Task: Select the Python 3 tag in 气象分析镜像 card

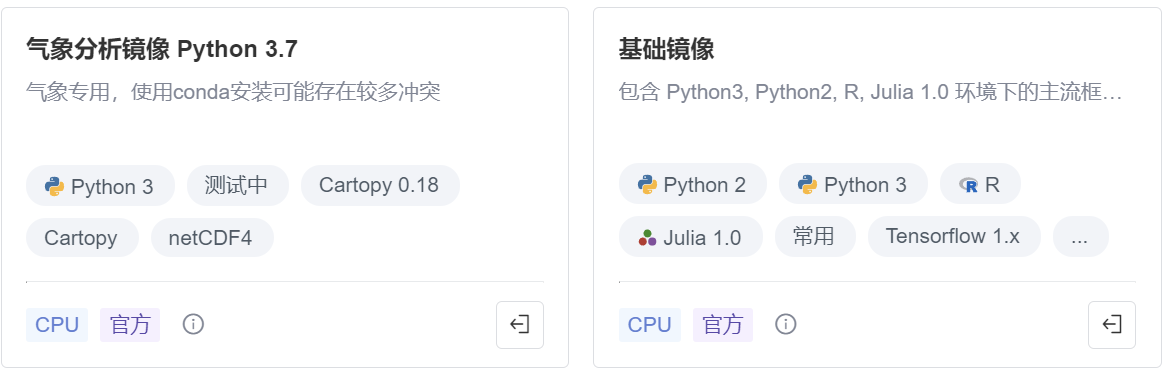Action: (100, 186)
